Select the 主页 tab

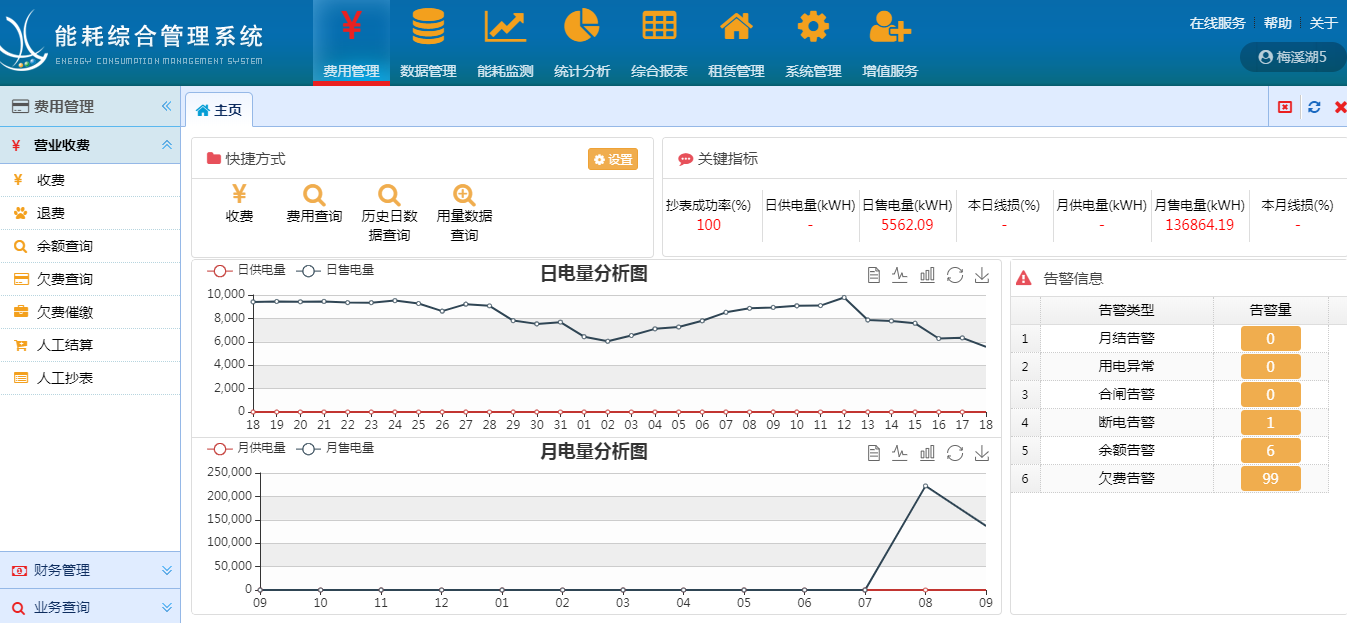point(219,110)
